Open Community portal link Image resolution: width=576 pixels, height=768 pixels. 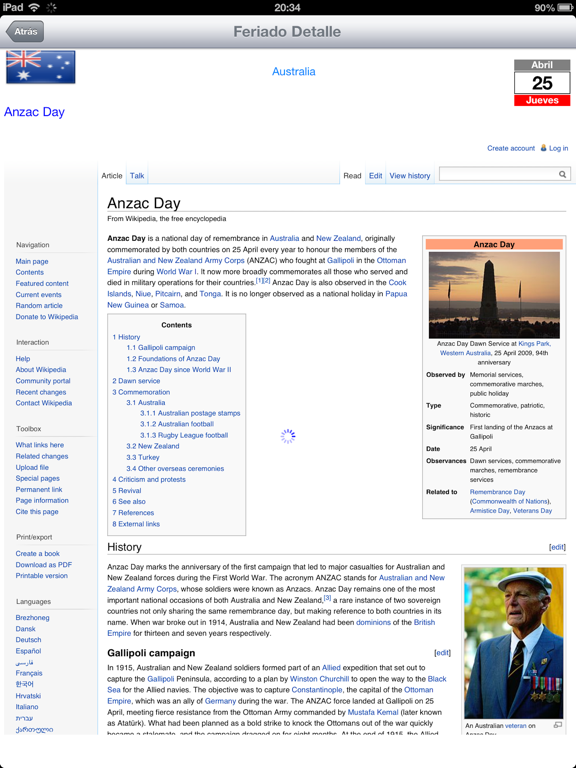43,381
